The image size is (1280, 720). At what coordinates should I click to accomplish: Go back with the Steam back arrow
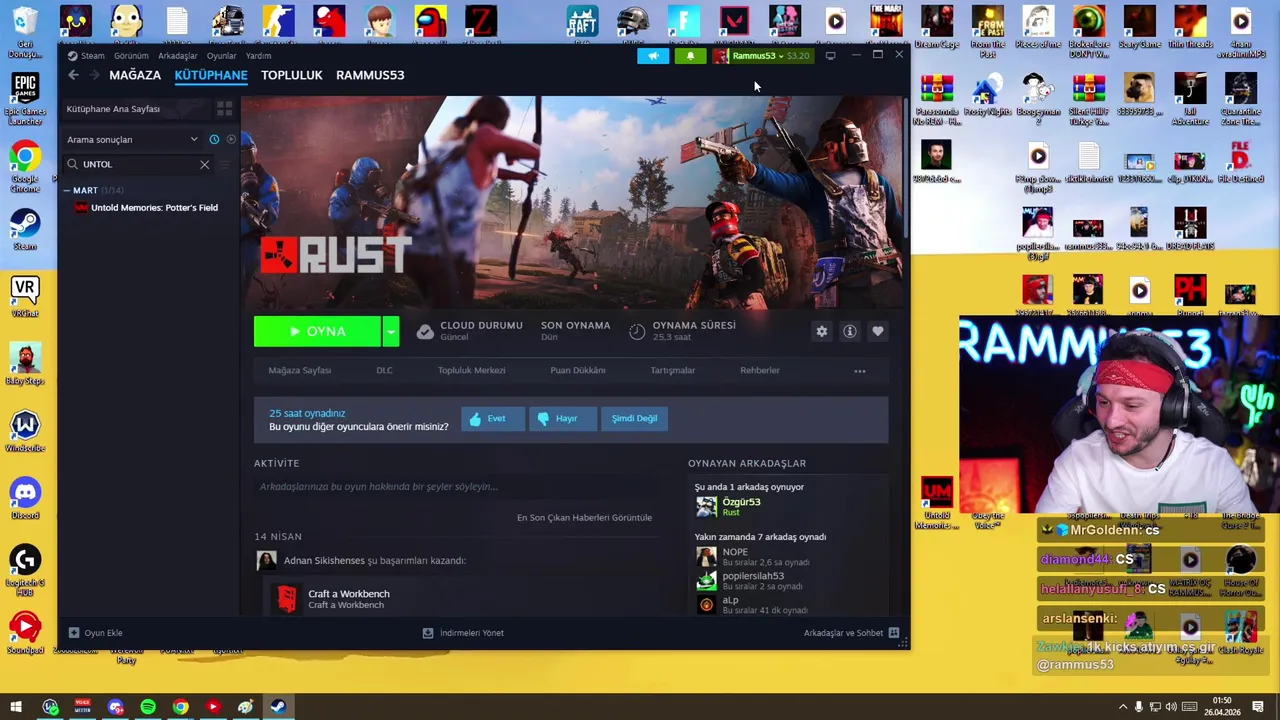pyautogui.click(x=73, y=76)
